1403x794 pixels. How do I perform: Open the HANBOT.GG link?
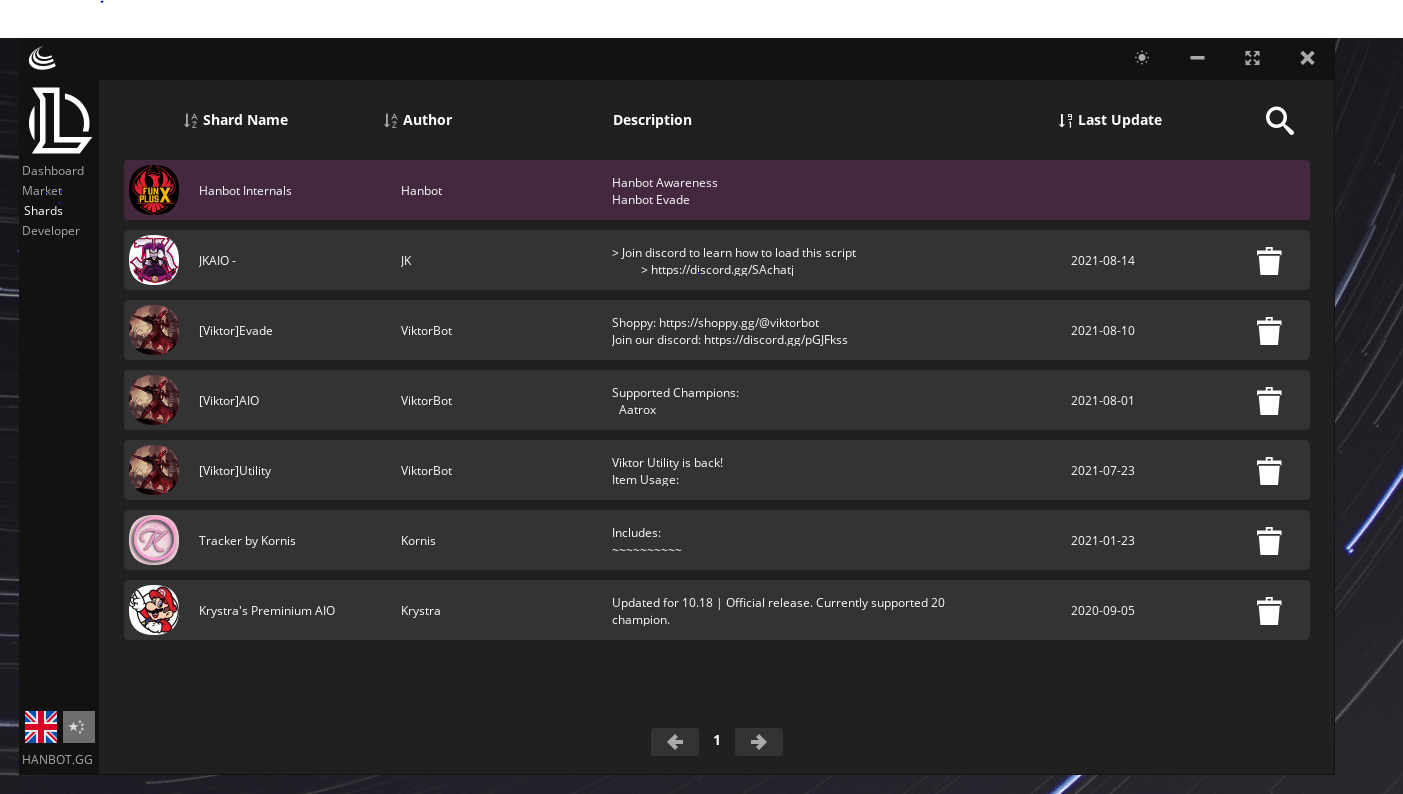click(x=57, y=760)
